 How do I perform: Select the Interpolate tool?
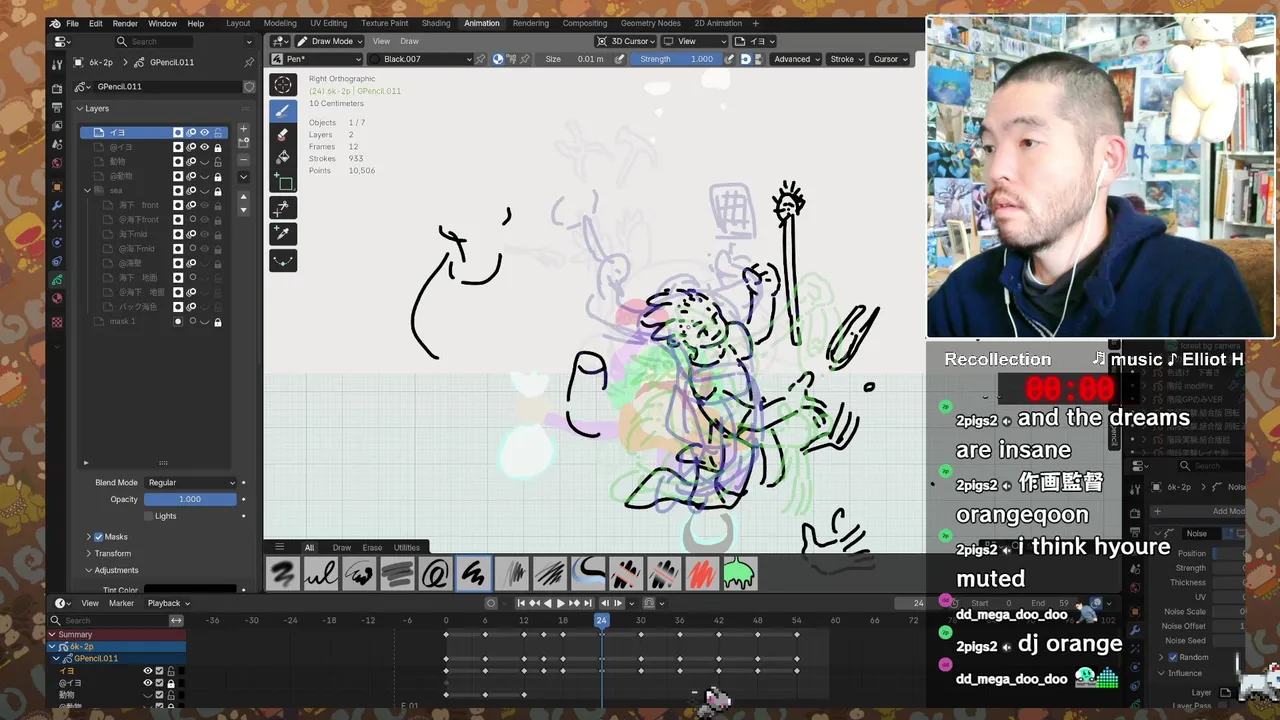click(283, 260)
